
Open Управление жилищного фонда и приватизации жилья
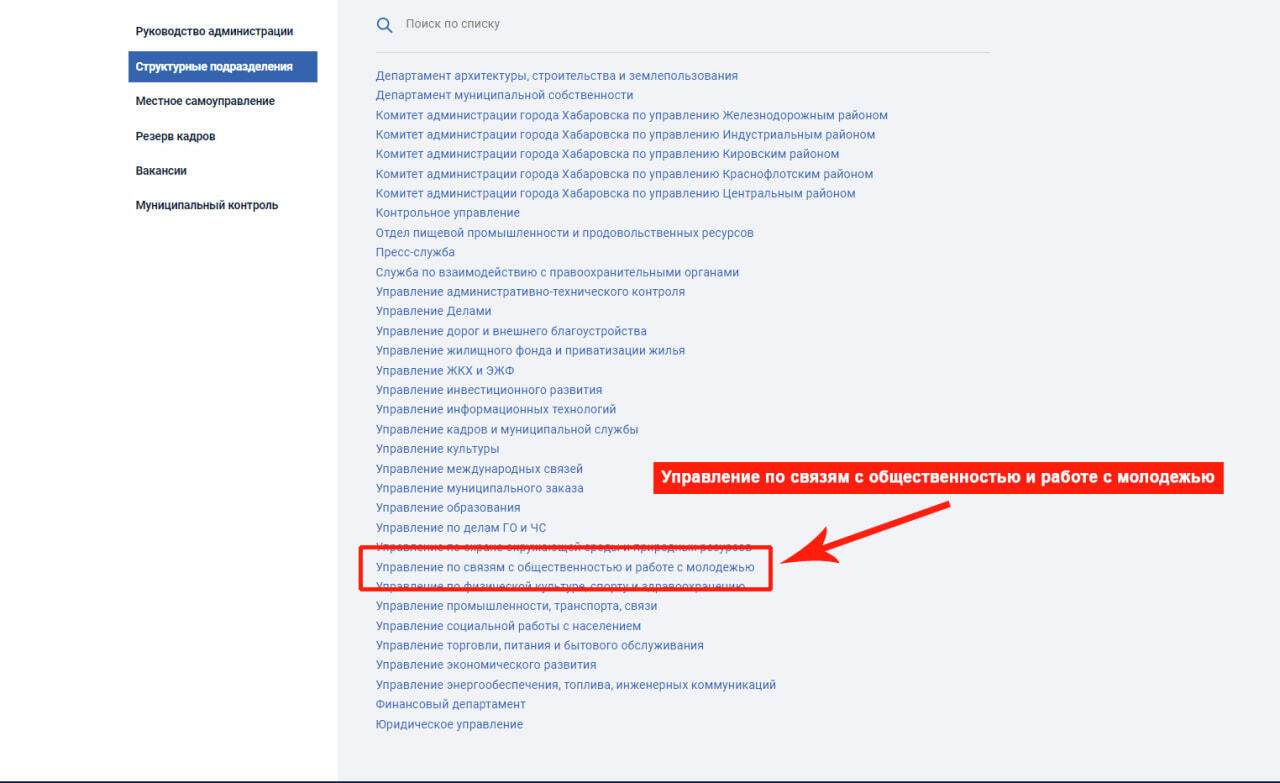click(530, 351)
